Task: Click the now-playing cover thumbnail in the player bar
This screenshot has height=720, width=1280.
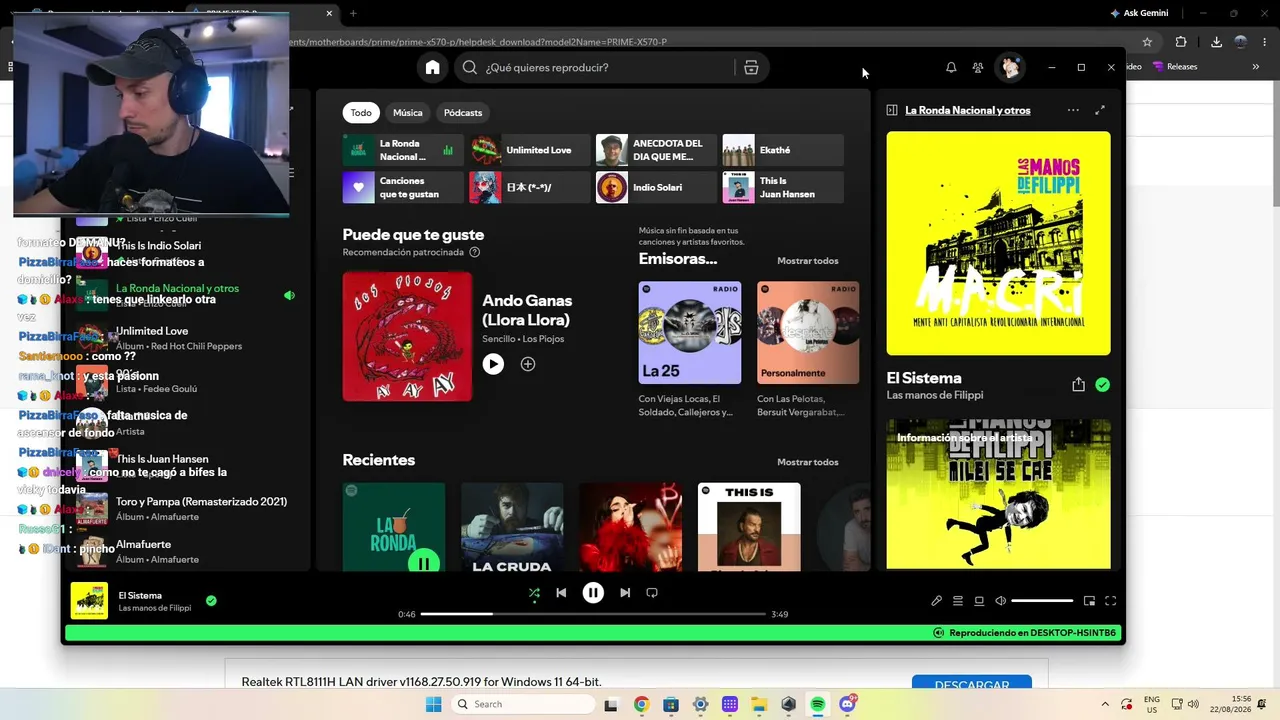Action: click(x=89, y=601)
